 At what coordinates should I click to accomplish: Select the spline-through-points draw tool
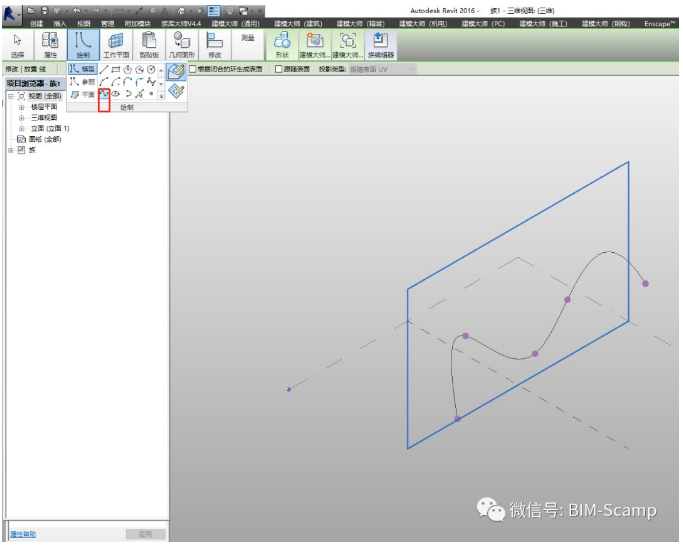click(x=104, y=94)
